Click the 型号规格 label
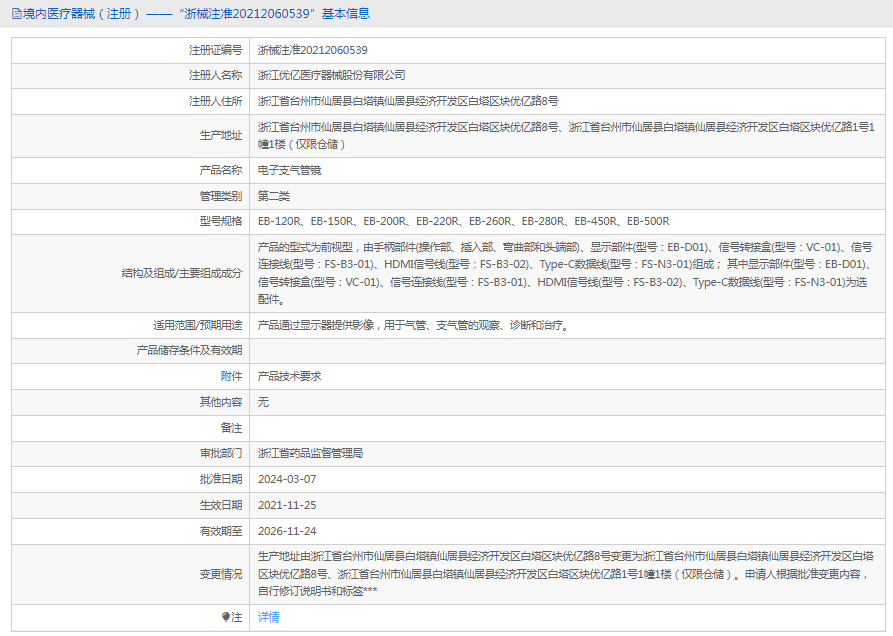Screen dimensions: 893x636 click(x=220, y=221)
